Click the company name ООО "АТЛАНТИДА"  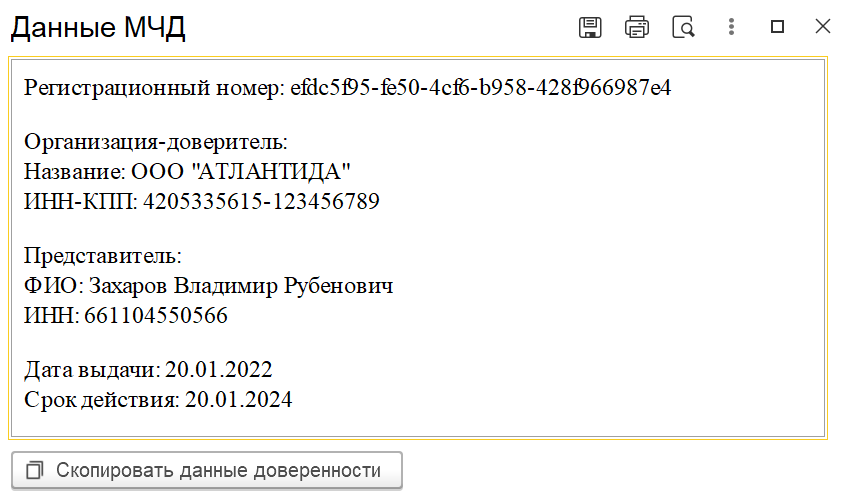(x=241, y=172)
